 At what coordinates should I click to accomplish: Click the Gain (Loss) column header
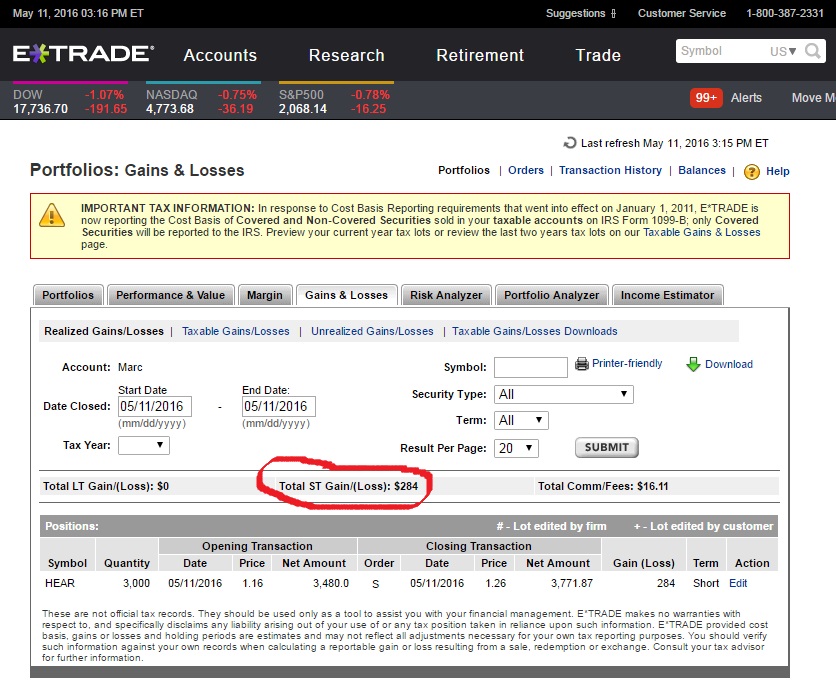644,563
